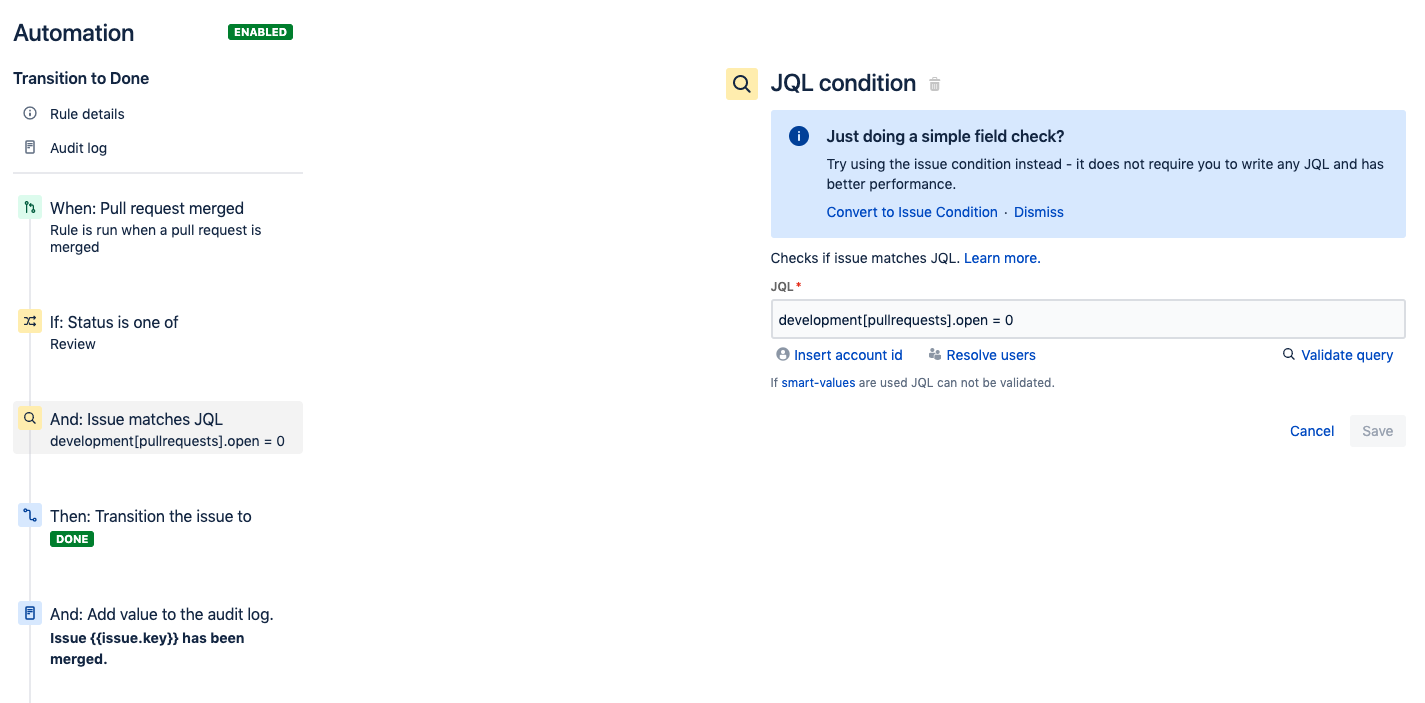Click 'Rule is run when a pull request is merged' text

pyautogui.click(x=156, y=239)
